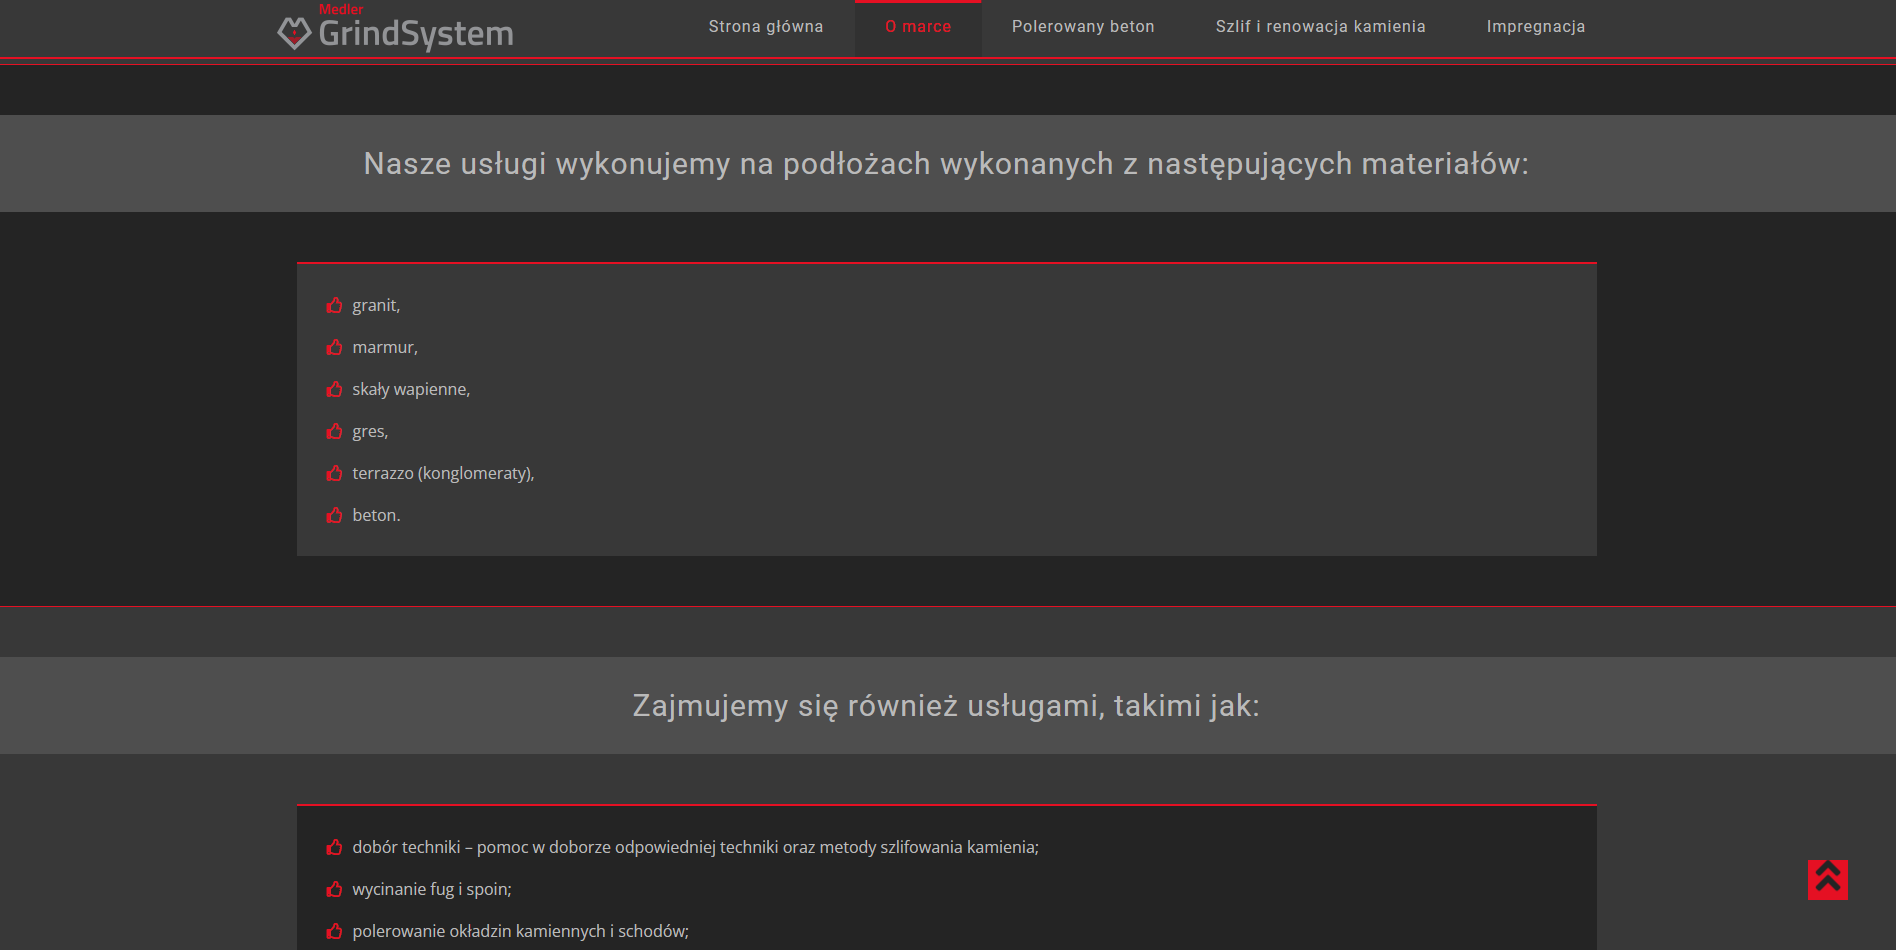The image size is (1896, 950).
Task: Click the GrindSystem brand name text
Action: (x=416, y=34)
